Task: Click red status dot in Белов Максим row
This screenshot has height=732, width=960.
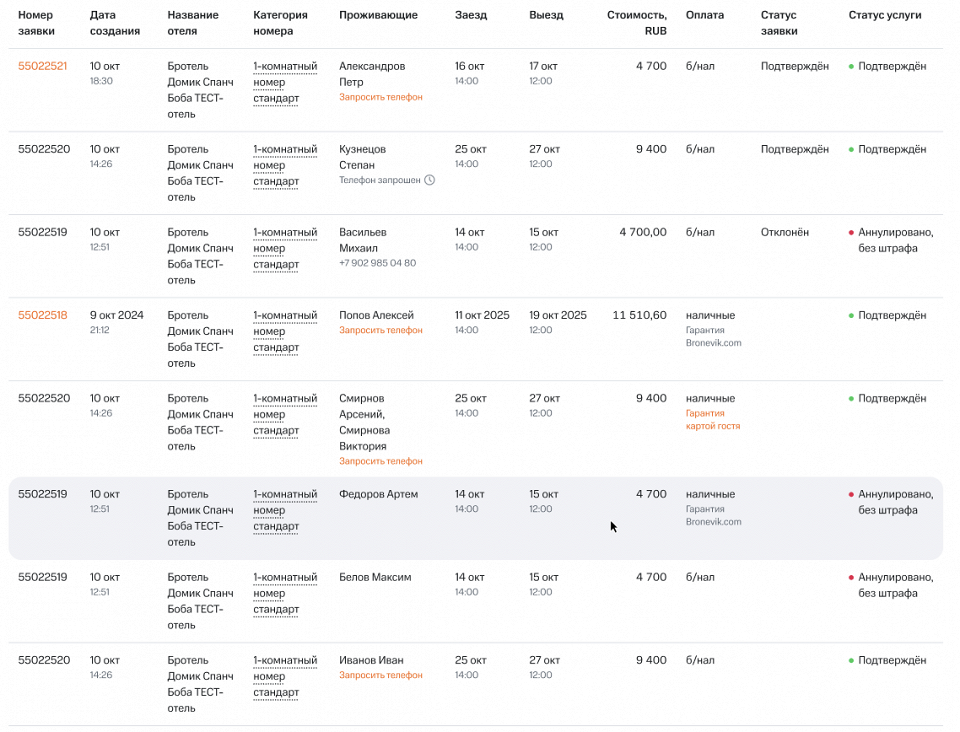Action: click(851, 578)
